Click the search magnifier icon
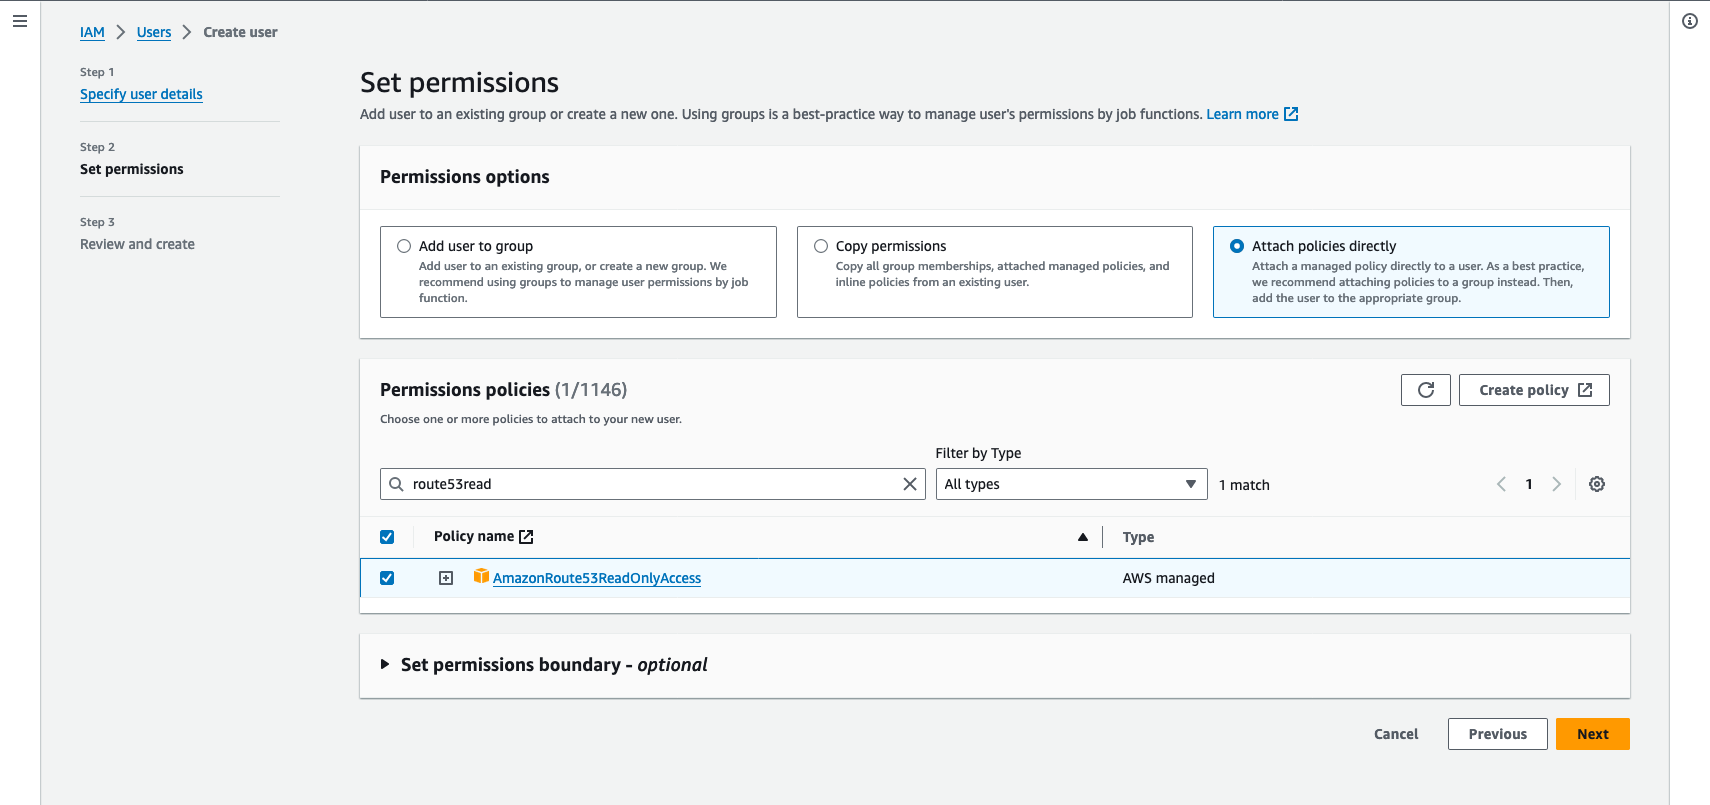The height and width of the screenshot is (805, 1710). 397,484
